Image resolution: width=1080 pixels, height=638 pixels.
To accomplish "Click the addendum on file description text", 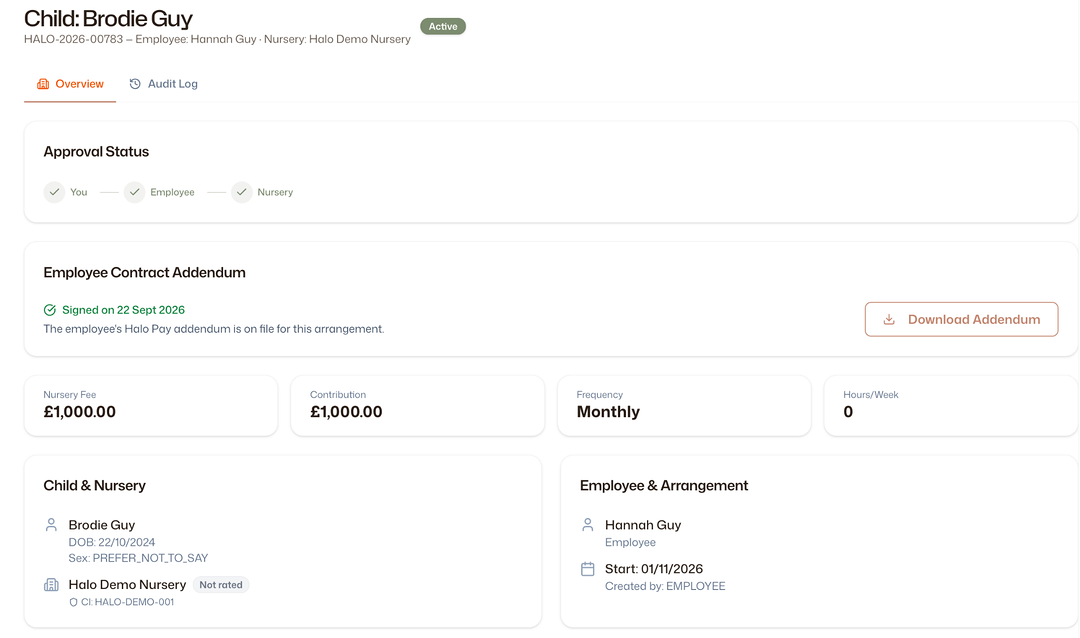I will (x=214, y=329).
